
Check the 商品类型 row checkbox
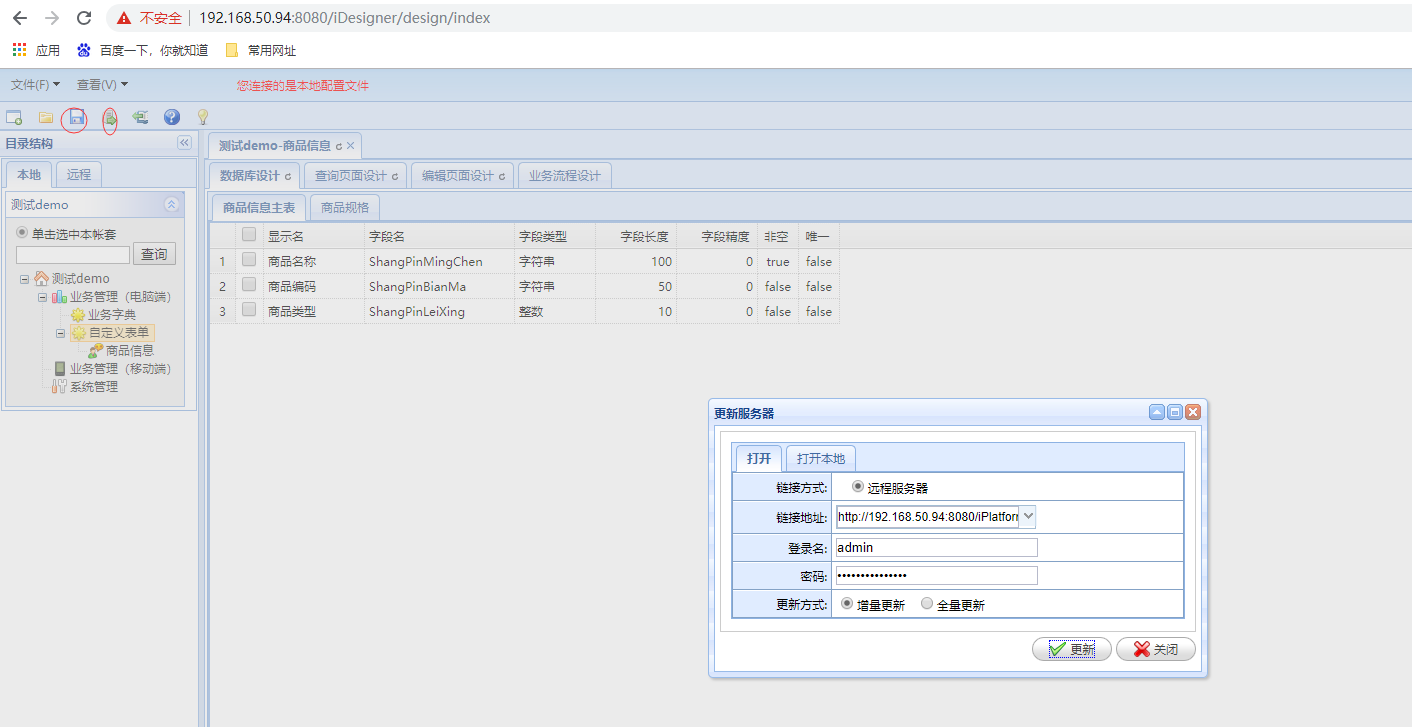tap(249, 310)
